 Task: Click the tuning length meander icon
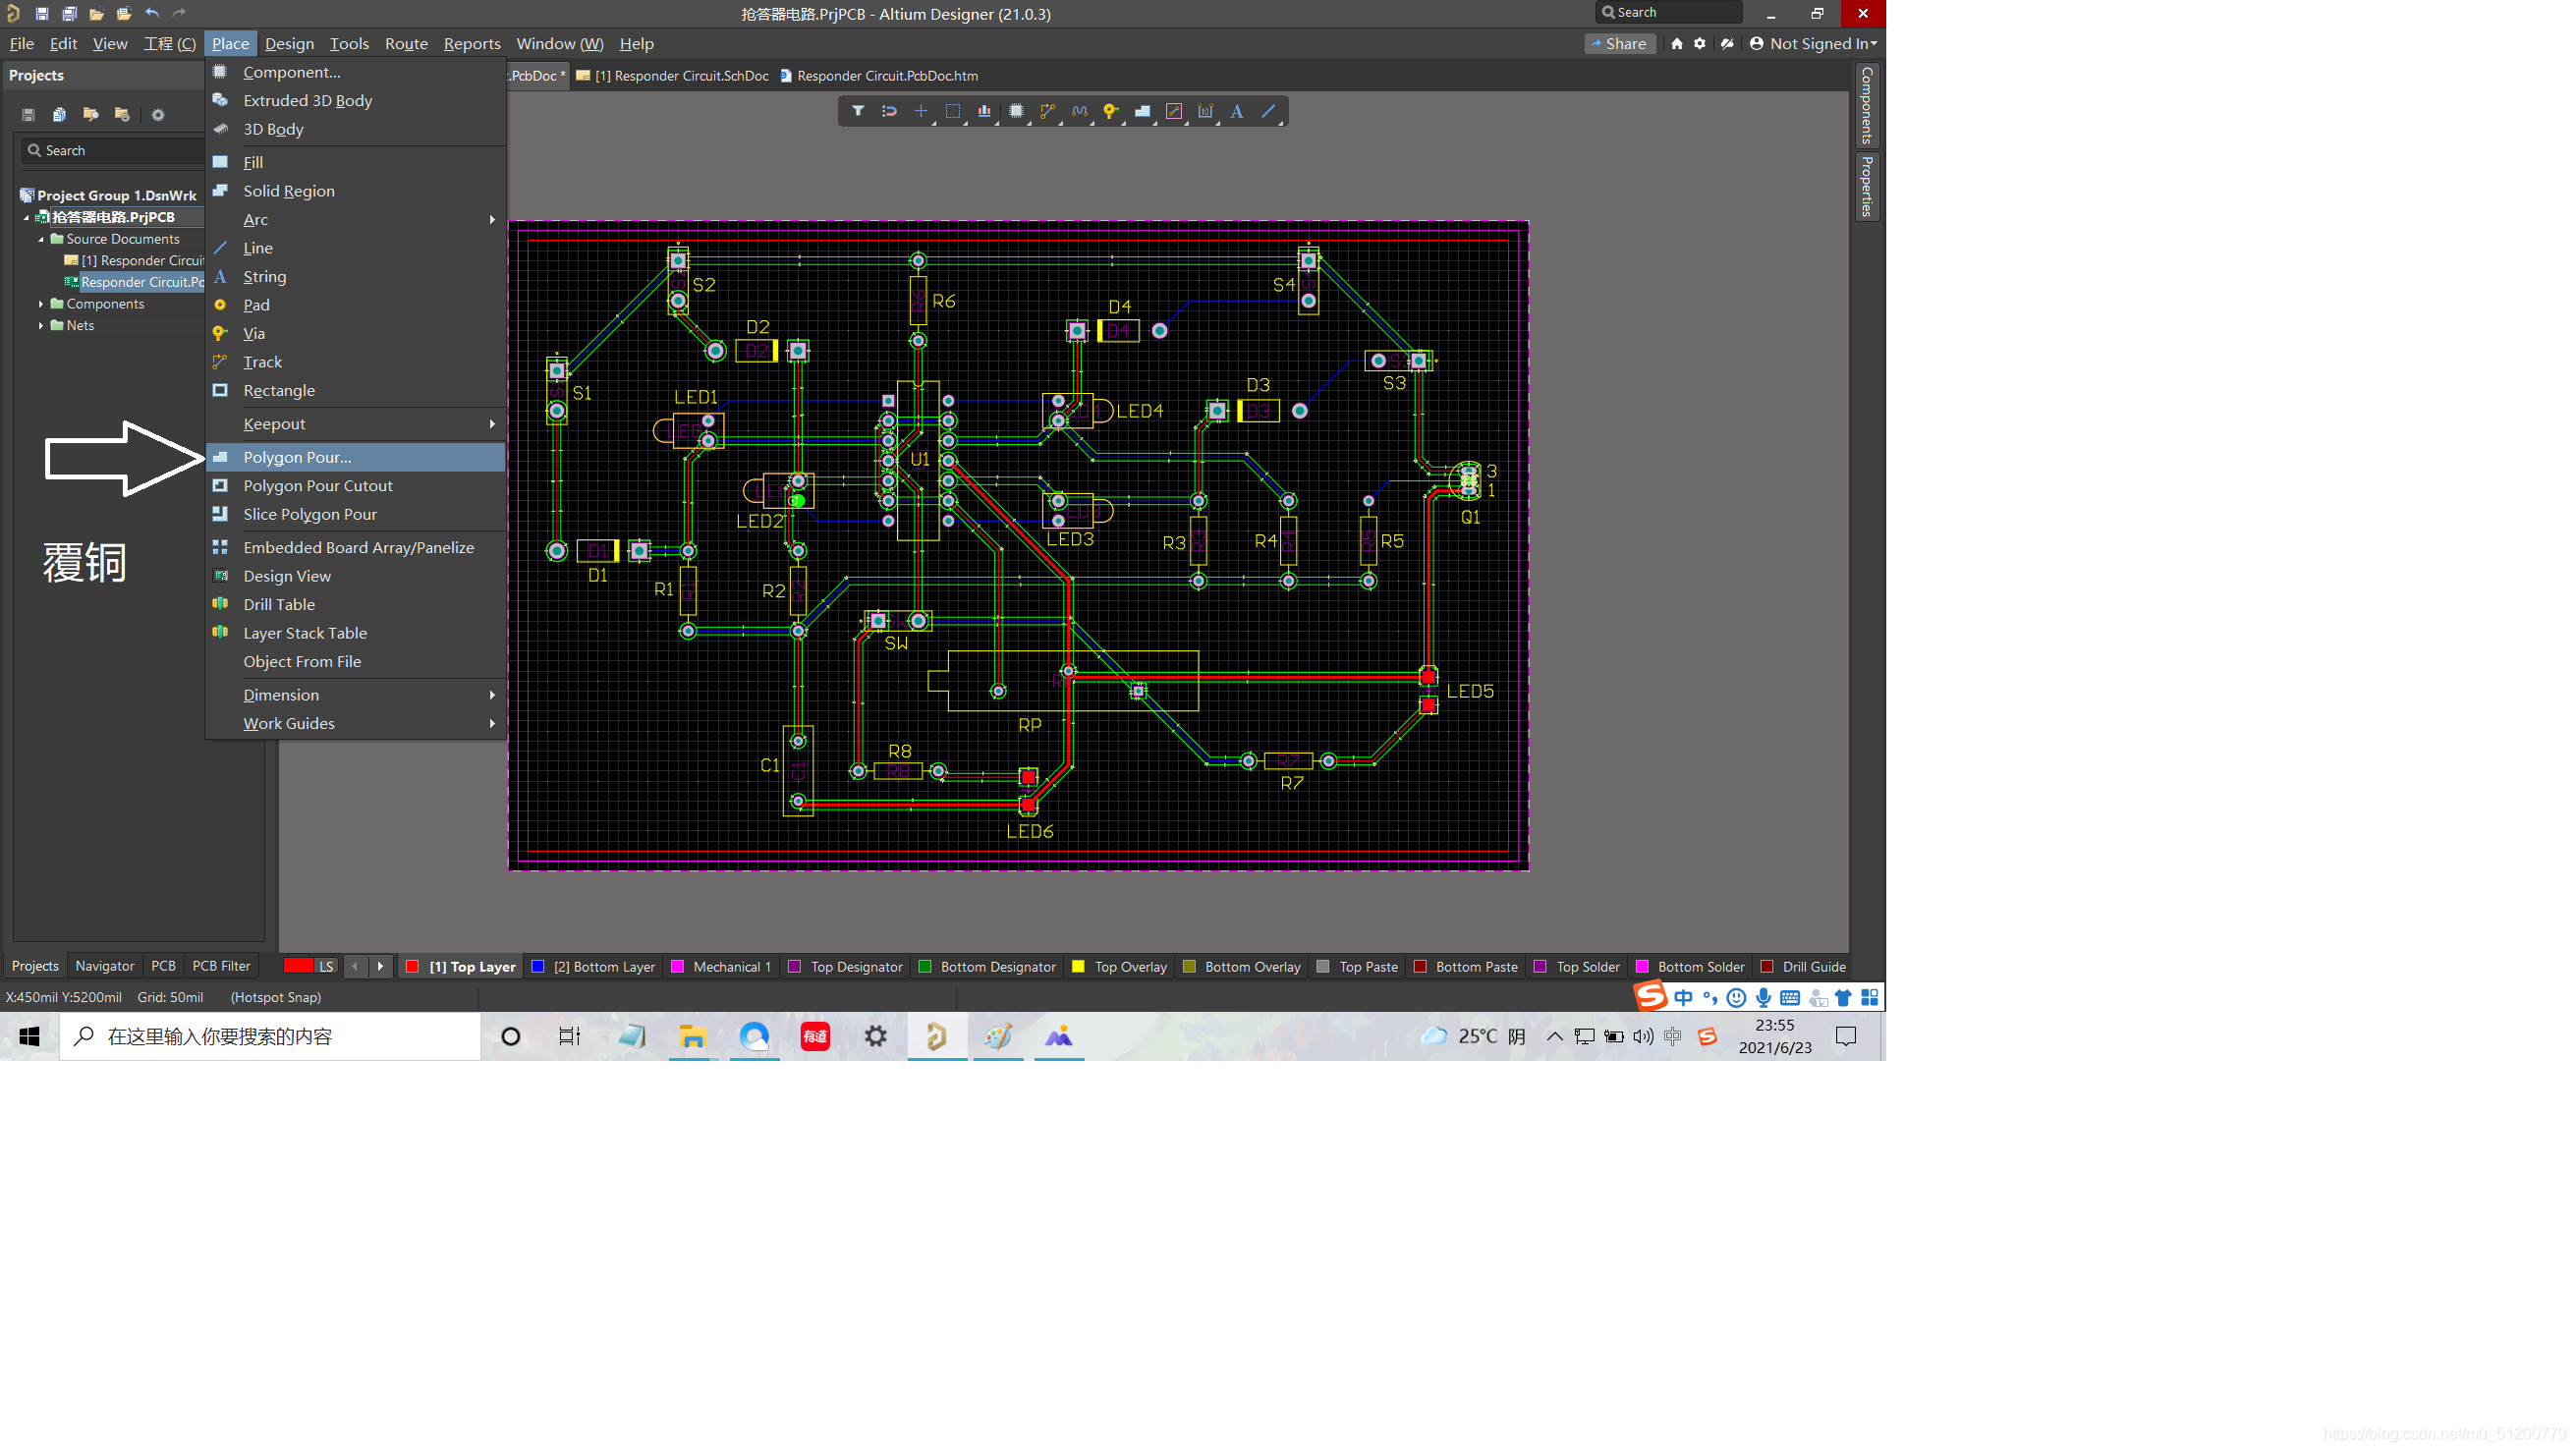pos(1079,111)
